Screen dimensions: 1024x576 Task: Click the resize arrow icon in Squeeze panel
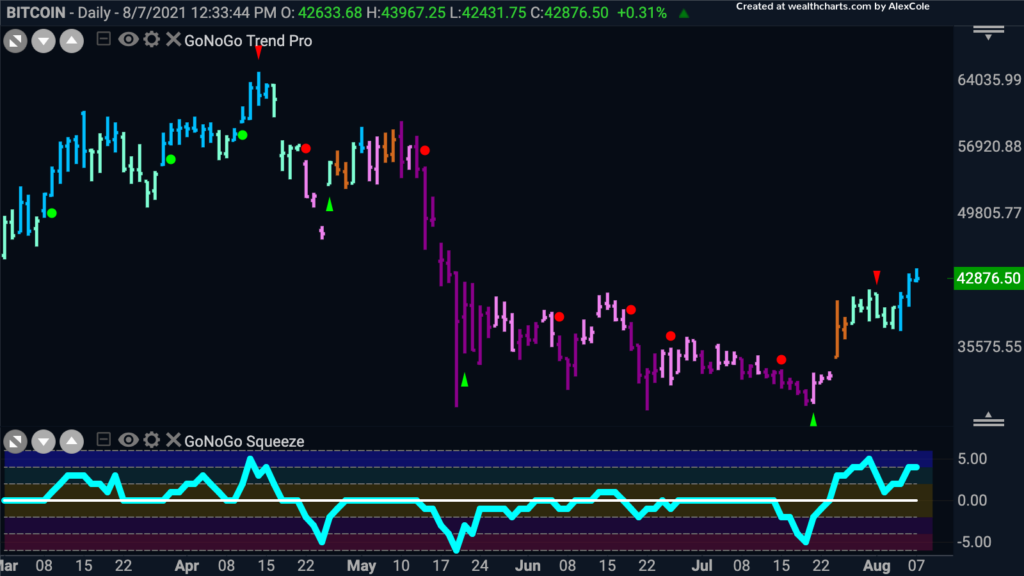(x=15, y=442)
